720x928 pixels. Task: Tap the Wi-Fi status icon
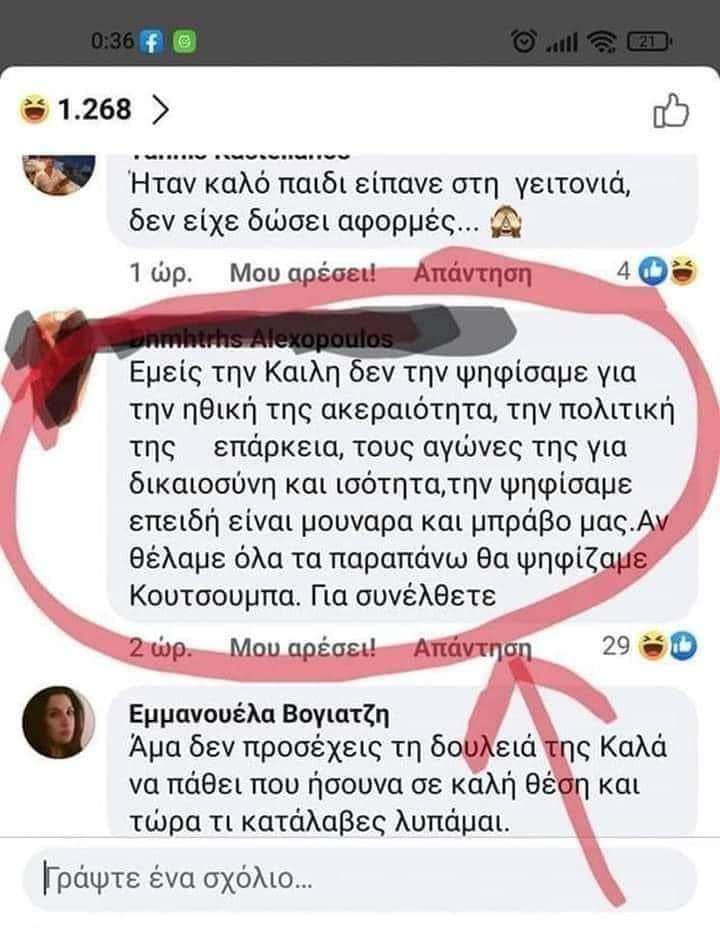601,41
